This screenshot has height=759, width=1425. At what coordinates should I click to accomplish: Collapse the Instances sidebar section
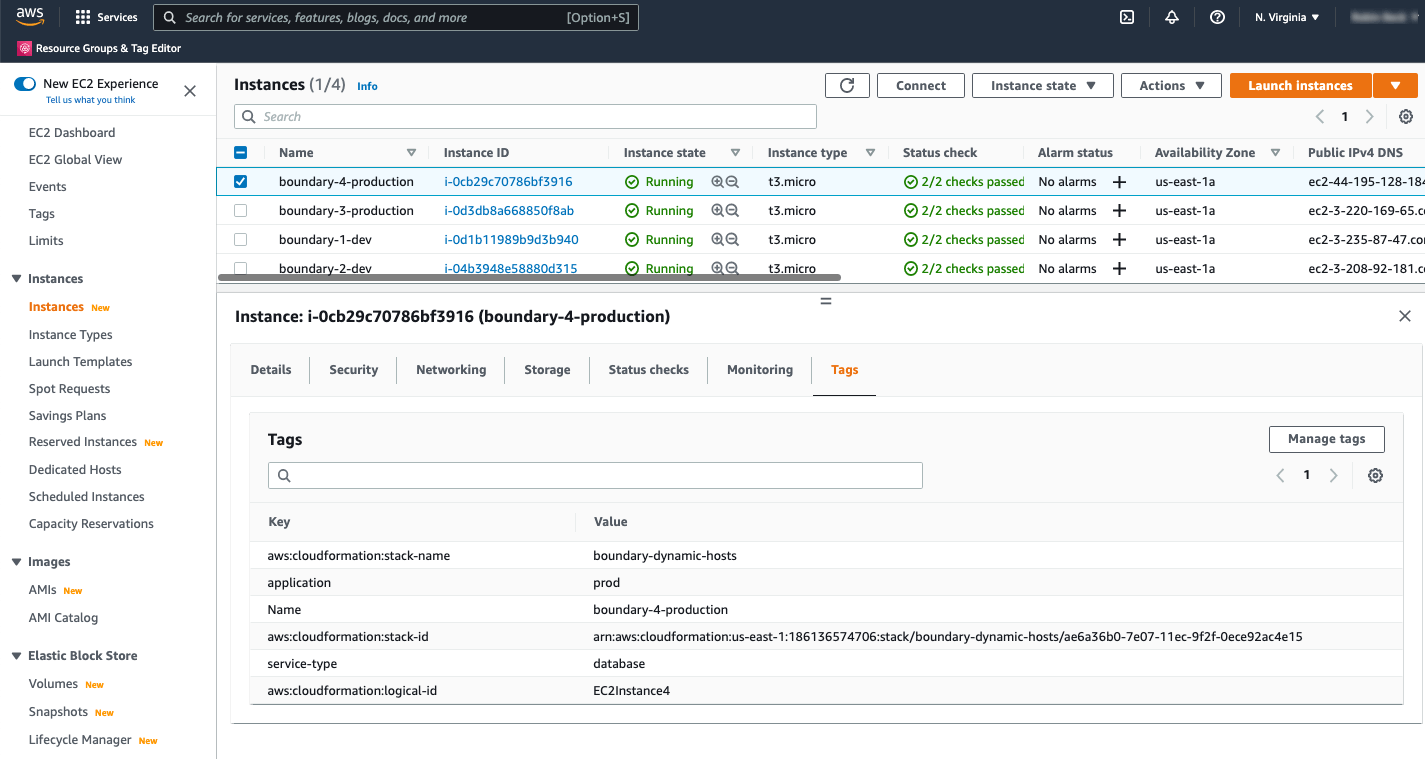[17, 279]
